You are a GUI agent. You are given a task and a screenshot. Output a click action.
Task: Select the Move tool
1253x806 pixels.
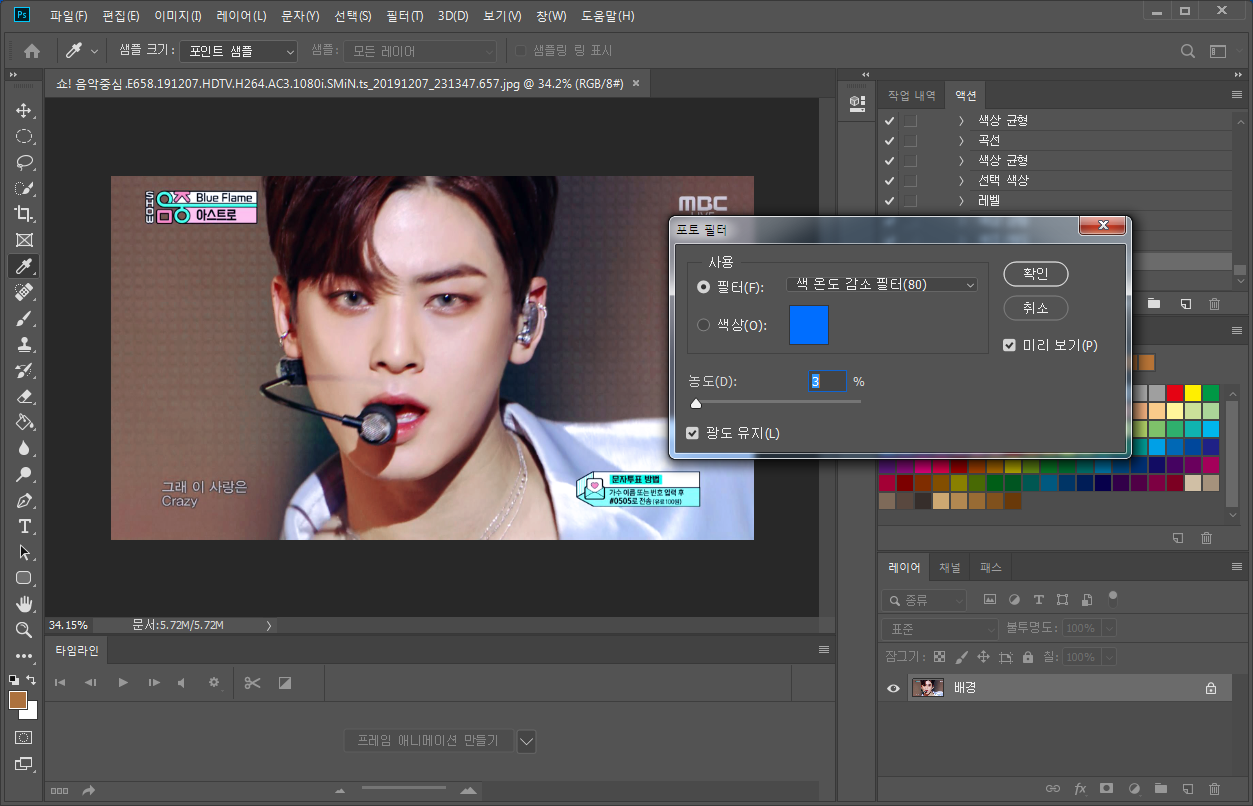[x=24, y=110]
